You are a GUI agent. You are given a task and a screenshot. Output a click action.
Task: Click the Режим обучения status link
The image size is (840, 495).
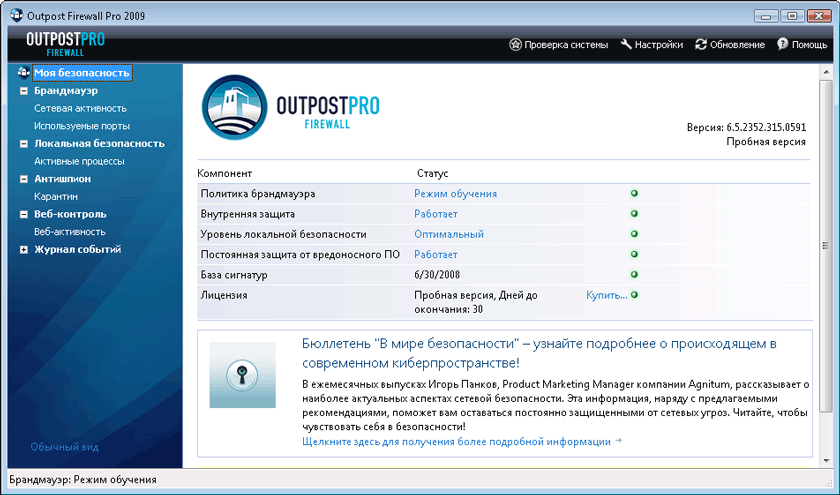tap(455, 194)
